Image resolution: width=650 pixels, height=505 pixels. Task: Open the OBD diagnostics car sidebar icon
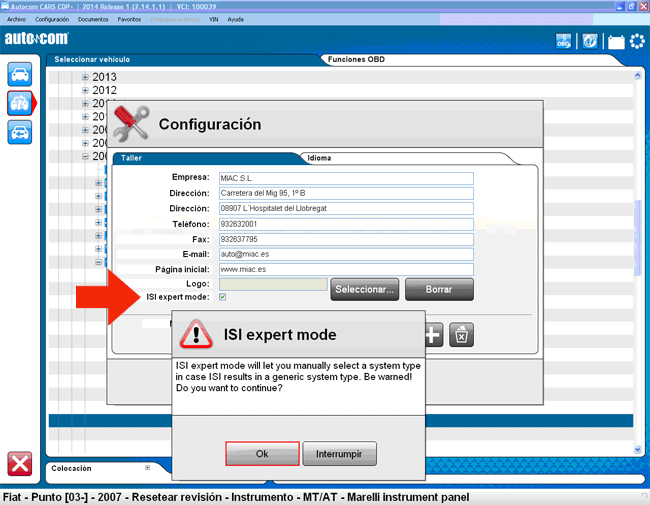[19, 103]
